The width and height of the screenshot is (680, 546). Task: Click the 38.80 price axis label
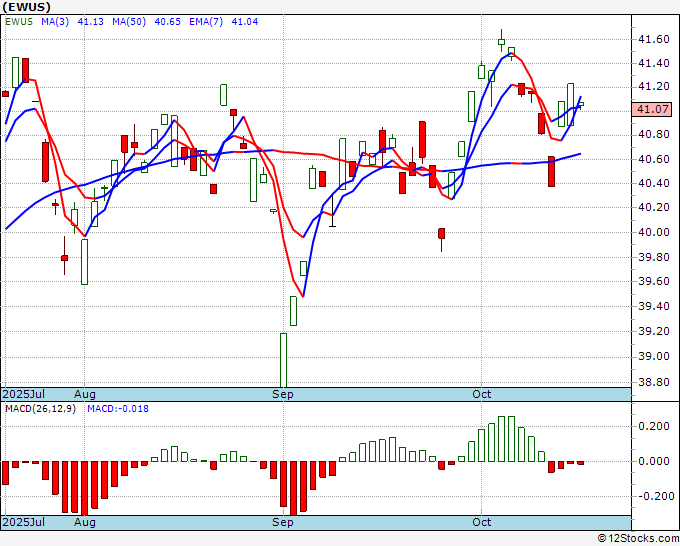(654, 382)
